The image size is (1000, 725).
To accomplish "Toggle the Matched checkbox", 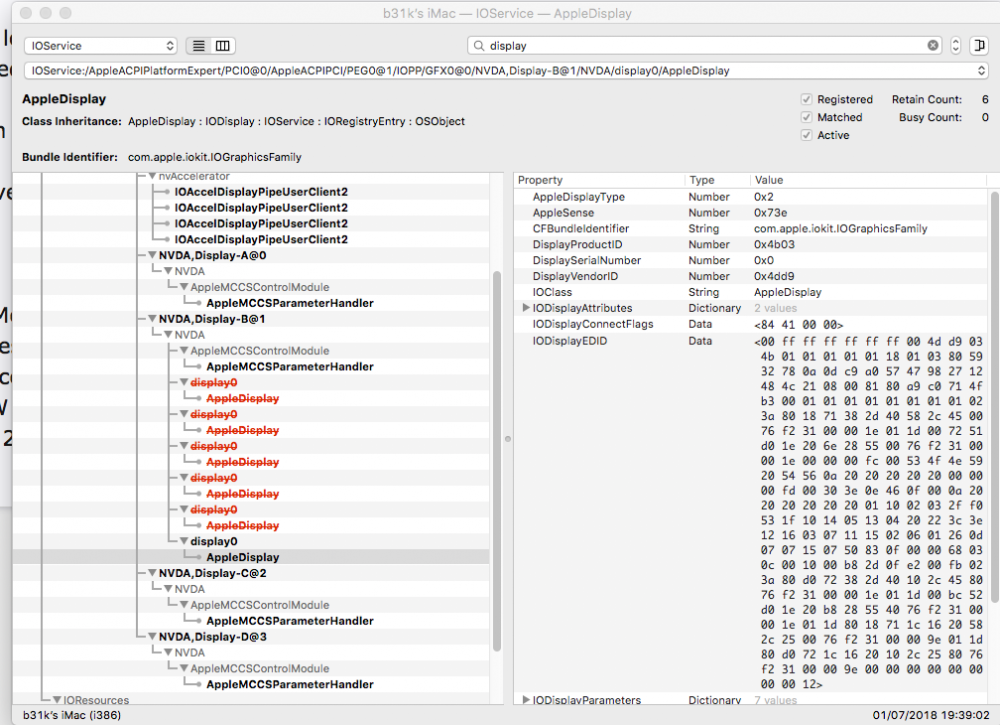I will pos(806,117).
